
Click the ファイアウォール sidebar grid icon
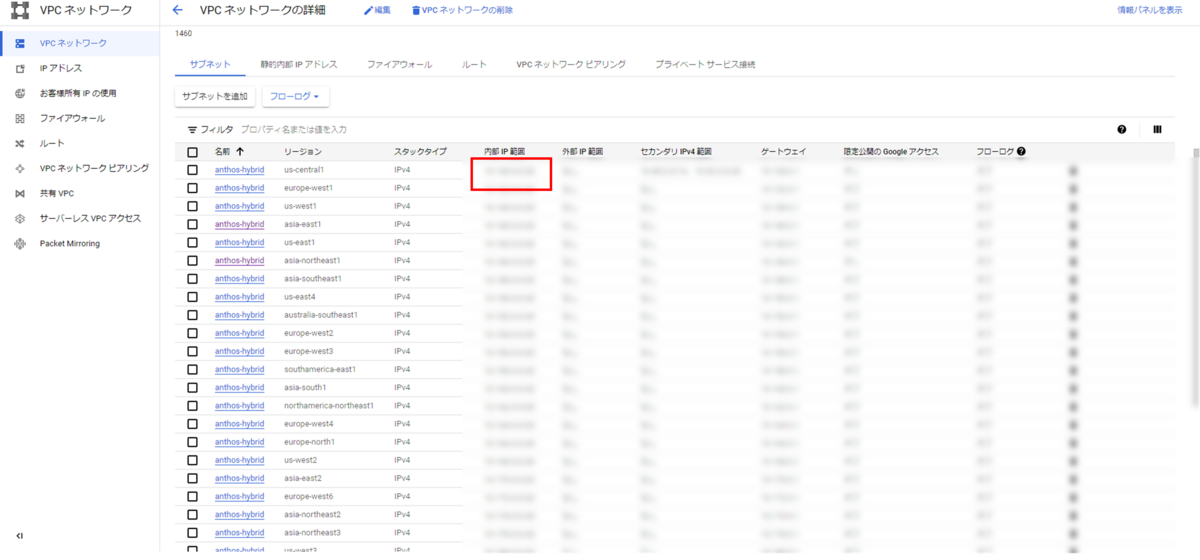pos(19,118)
